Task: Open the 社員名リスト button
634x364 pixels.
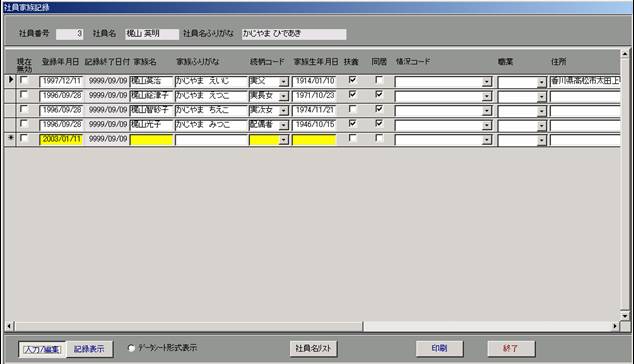Action: 313,348
